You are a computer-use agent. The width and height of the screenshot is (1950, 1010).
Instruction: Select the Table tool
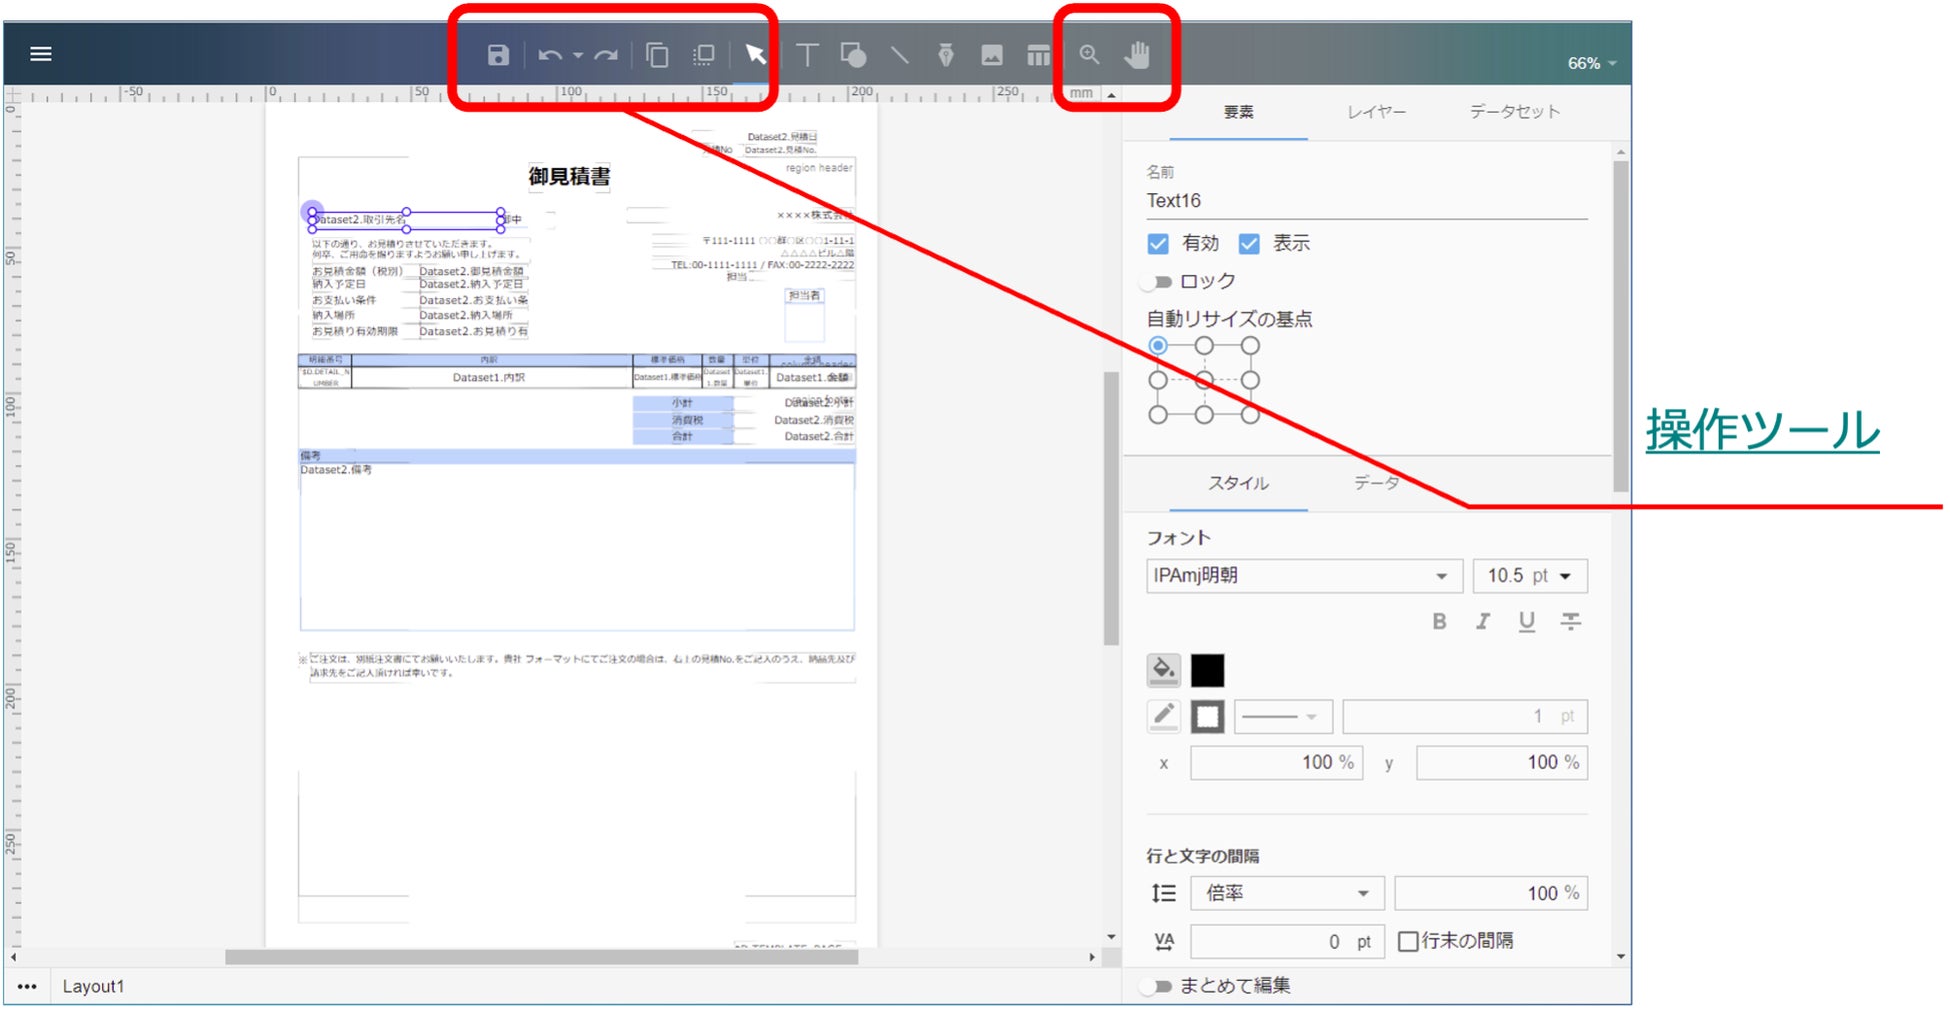(1039, 55)
